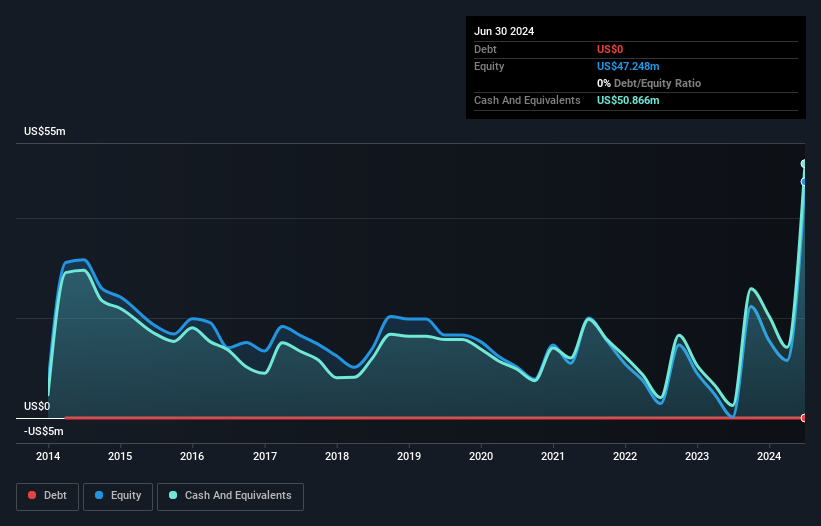Click the 2017 x-axis label
The width and height of the screenshot is (821, 526).
click(265, 456)
